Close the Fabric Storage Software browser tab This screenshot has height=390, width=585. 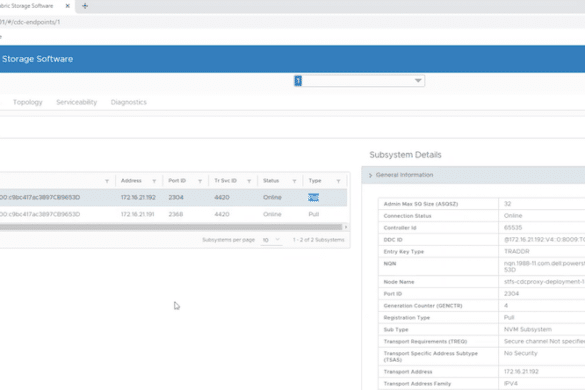[68, 6]
